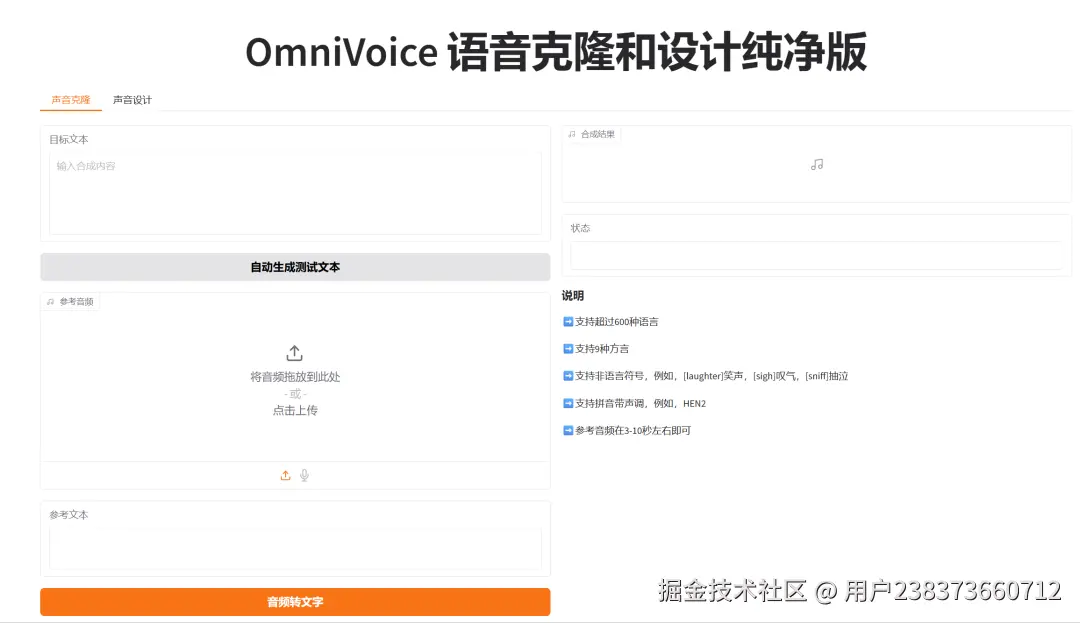The height and width of the screenshot is (623, 1080).
Task: Open the 声音设计 tab
Action: [132, 100]
